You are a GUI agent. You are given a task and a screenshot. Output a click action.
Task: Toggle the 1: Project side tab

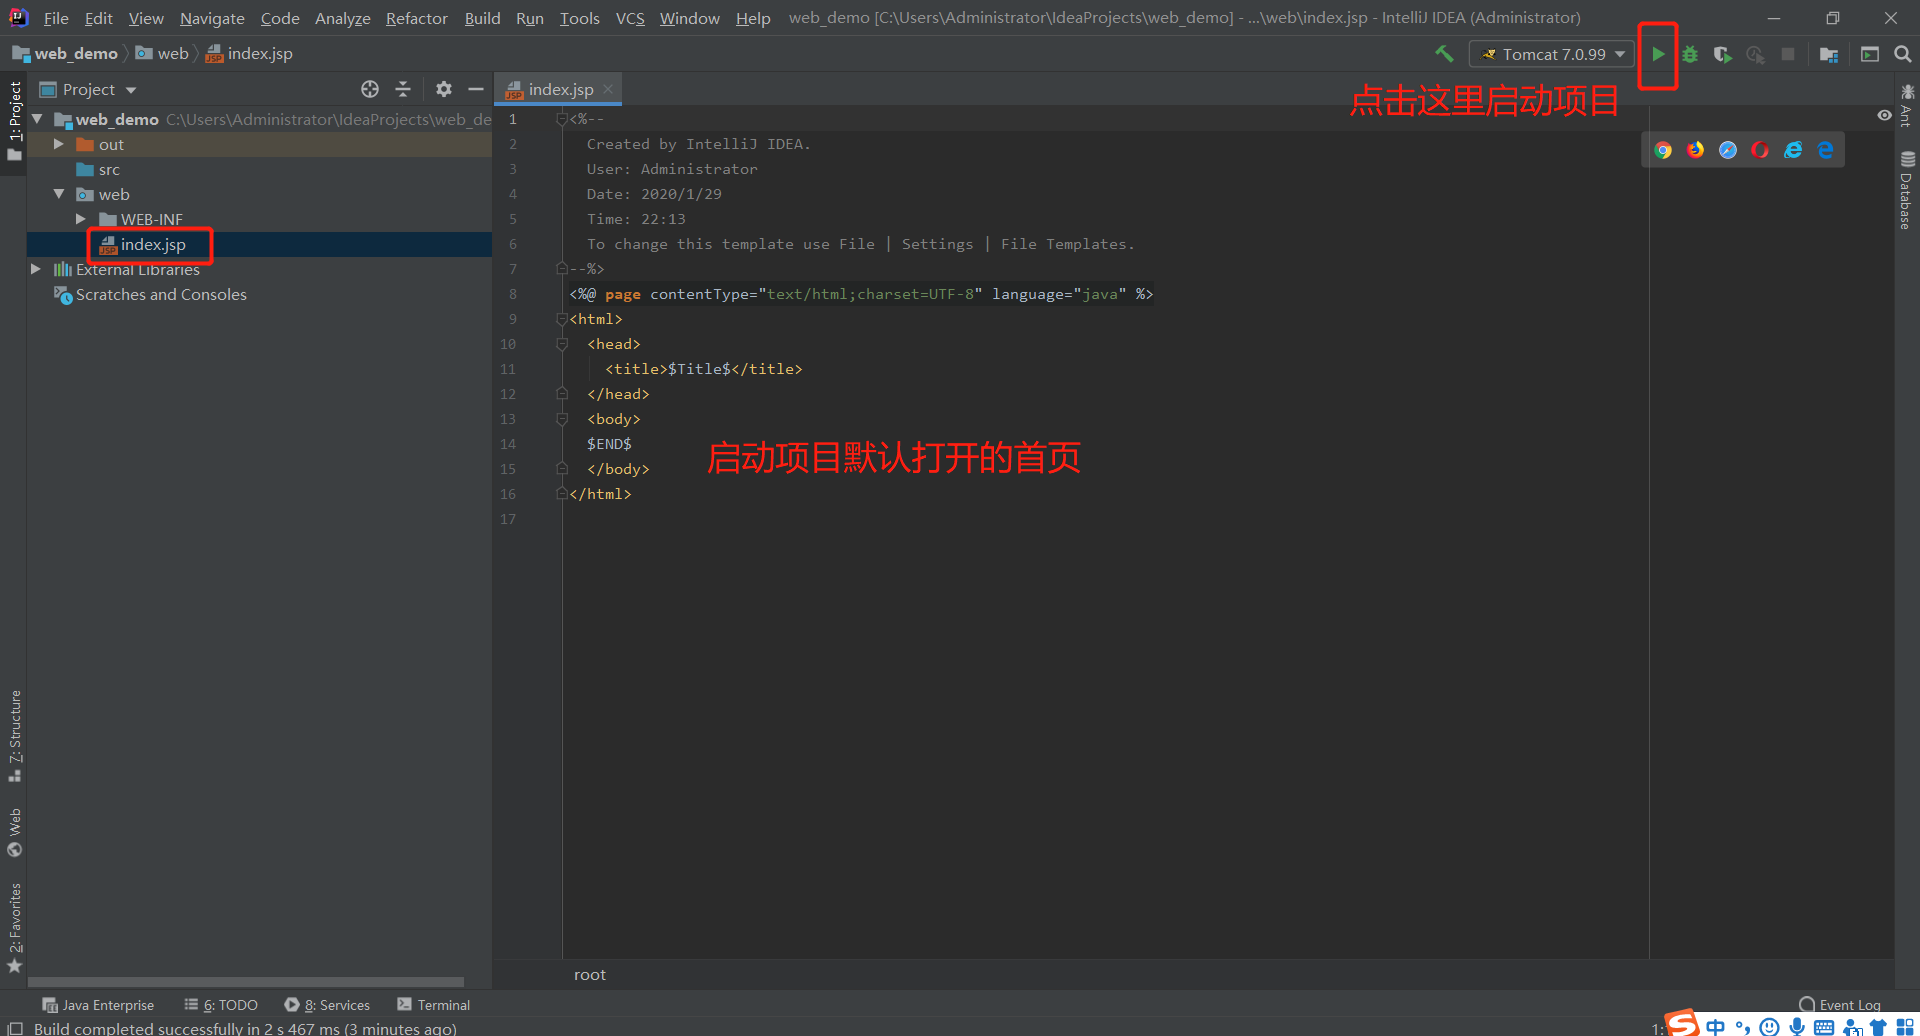[14, 121]
